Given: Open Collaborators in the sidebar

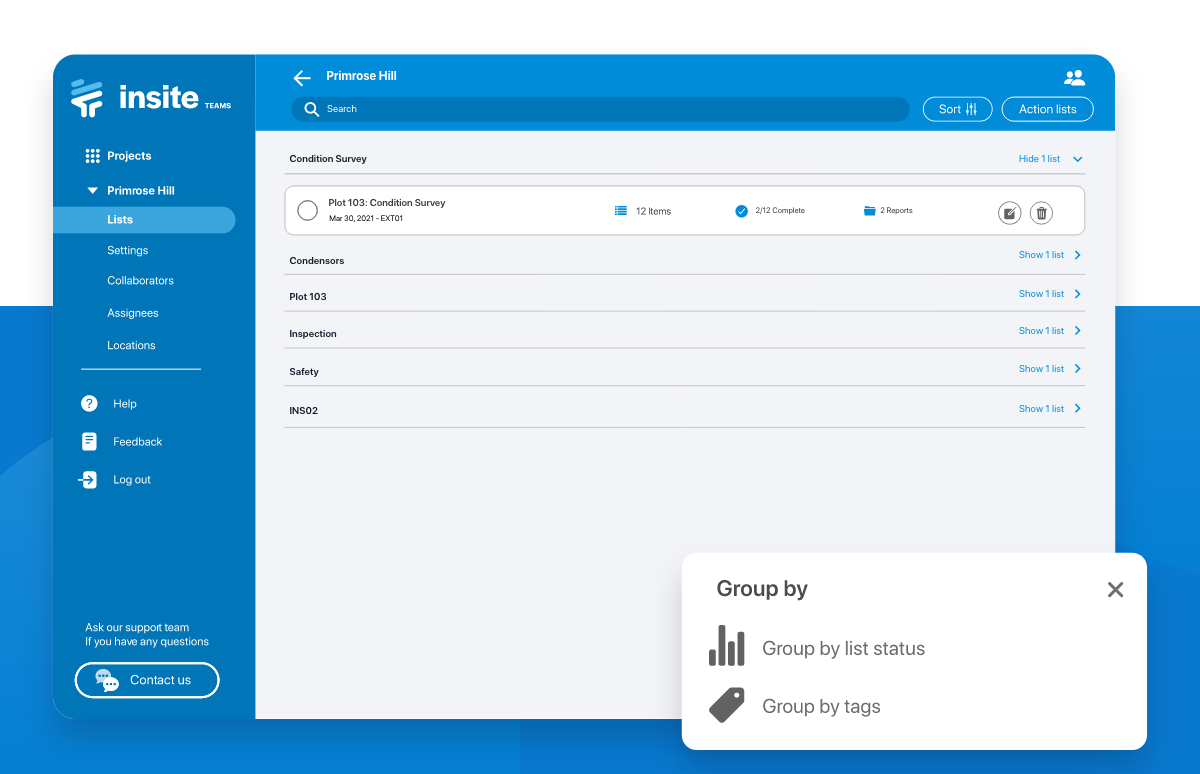Looking at the screenshot, I should [140, 281].
